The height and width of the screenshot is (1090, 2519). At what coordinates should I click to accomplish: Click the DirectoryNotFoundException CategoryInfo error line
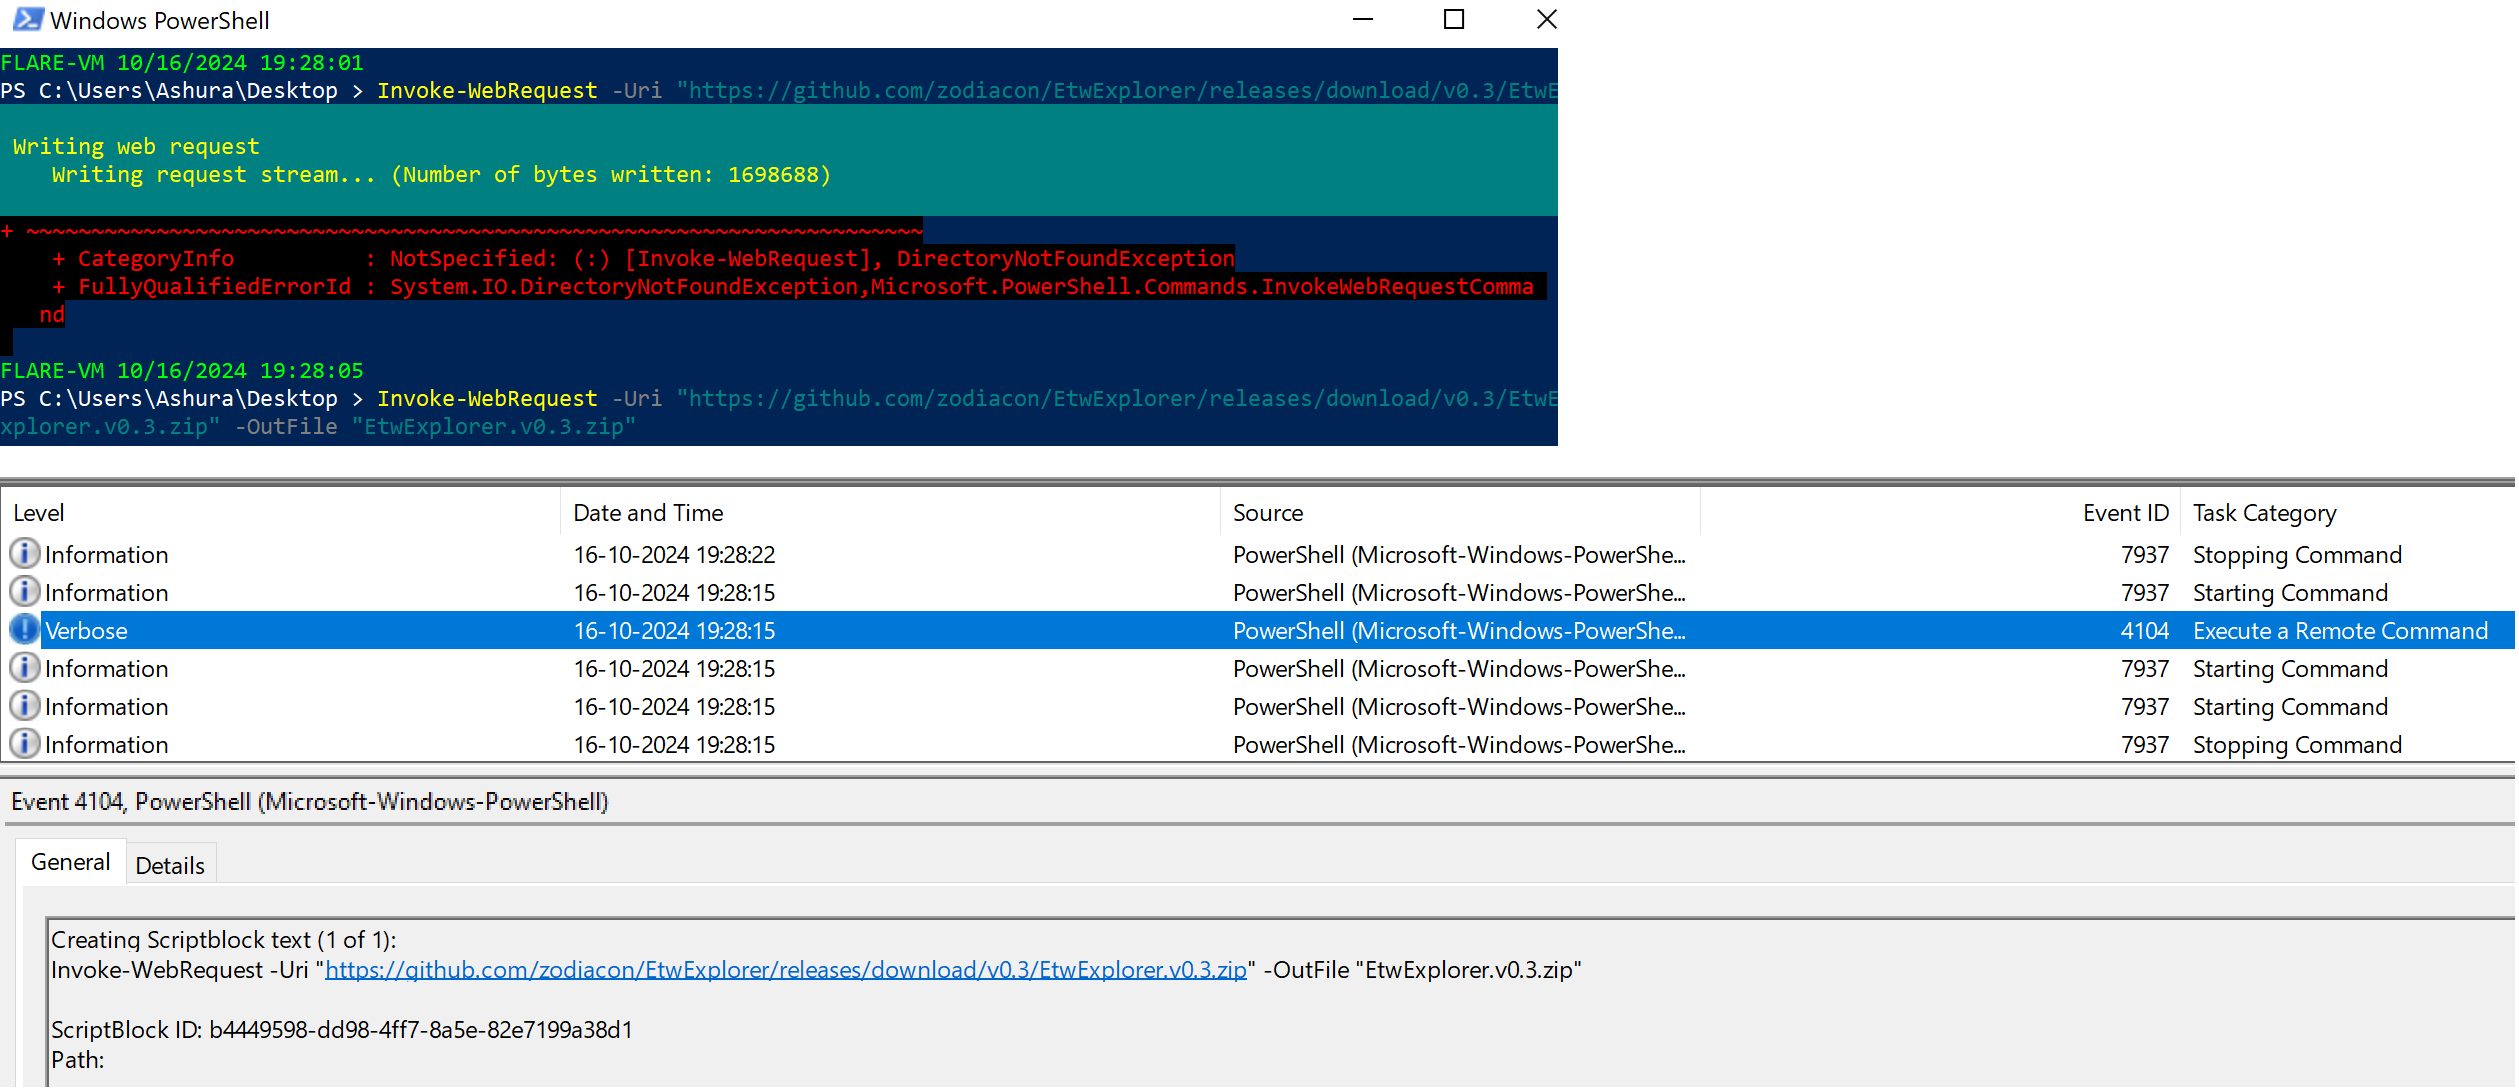click(644, 259)
